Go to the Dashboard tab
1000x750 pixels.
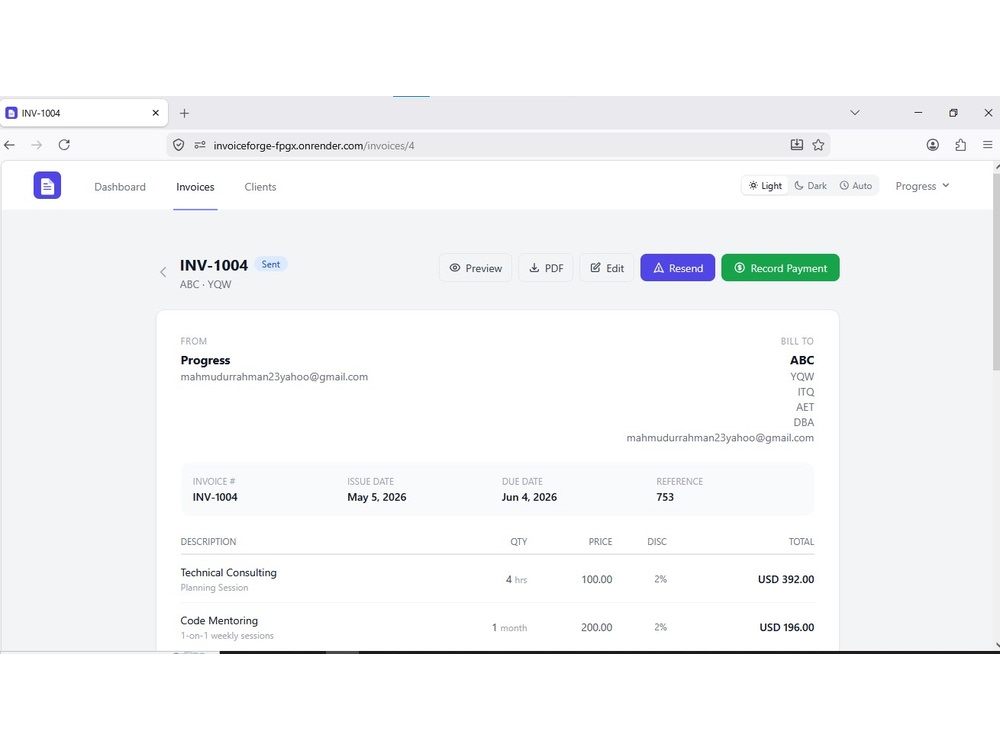pos(120,187)
